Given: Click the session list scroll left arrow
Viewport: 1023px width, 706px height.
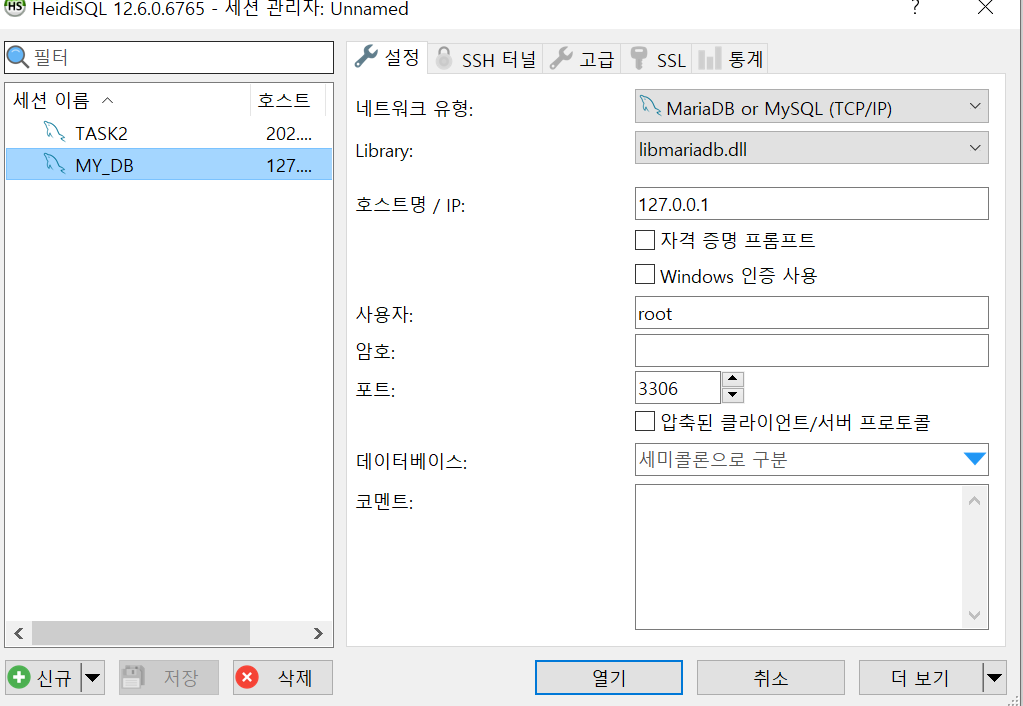Looking at the screenshot, I should [18, 632].
